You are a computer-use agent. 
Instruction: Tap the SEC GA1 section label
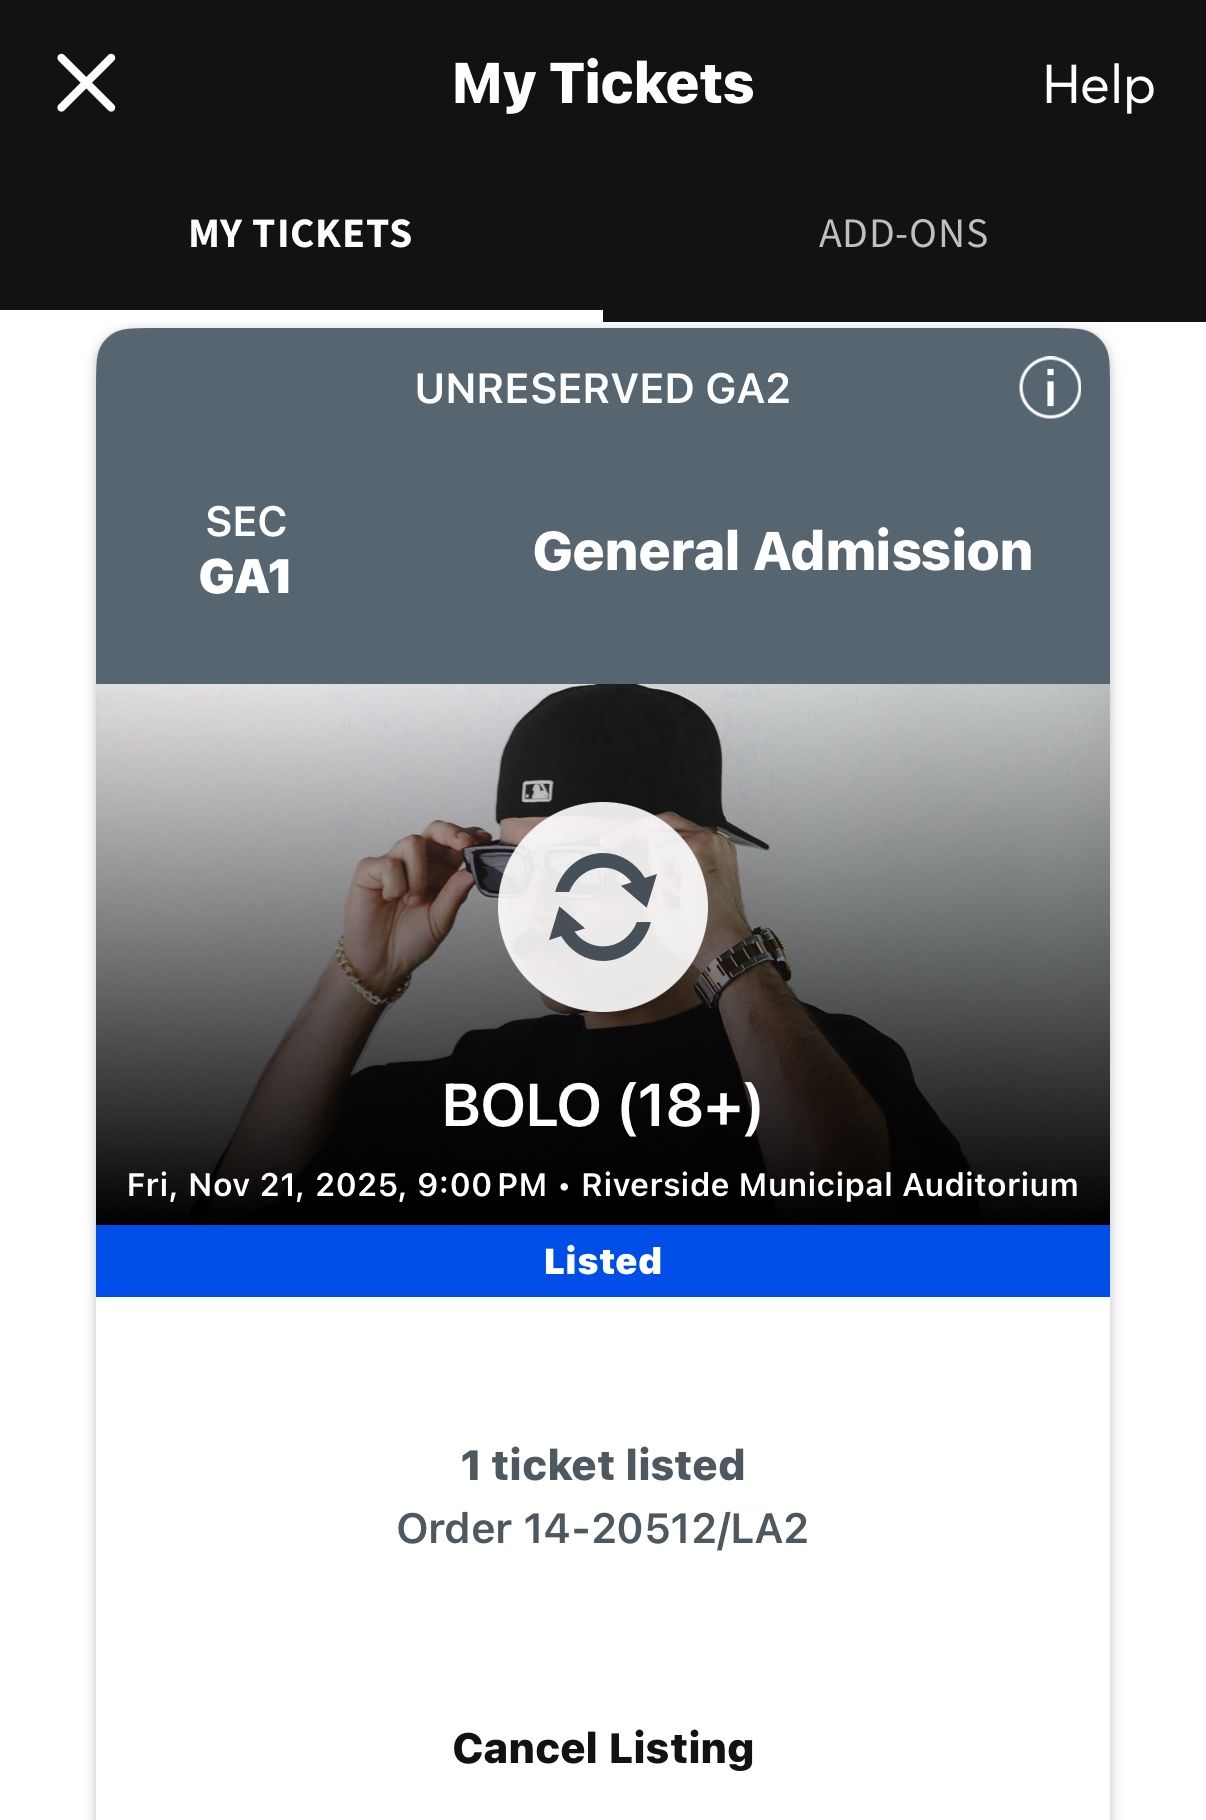pyautogui.click(x=245, y=551)
